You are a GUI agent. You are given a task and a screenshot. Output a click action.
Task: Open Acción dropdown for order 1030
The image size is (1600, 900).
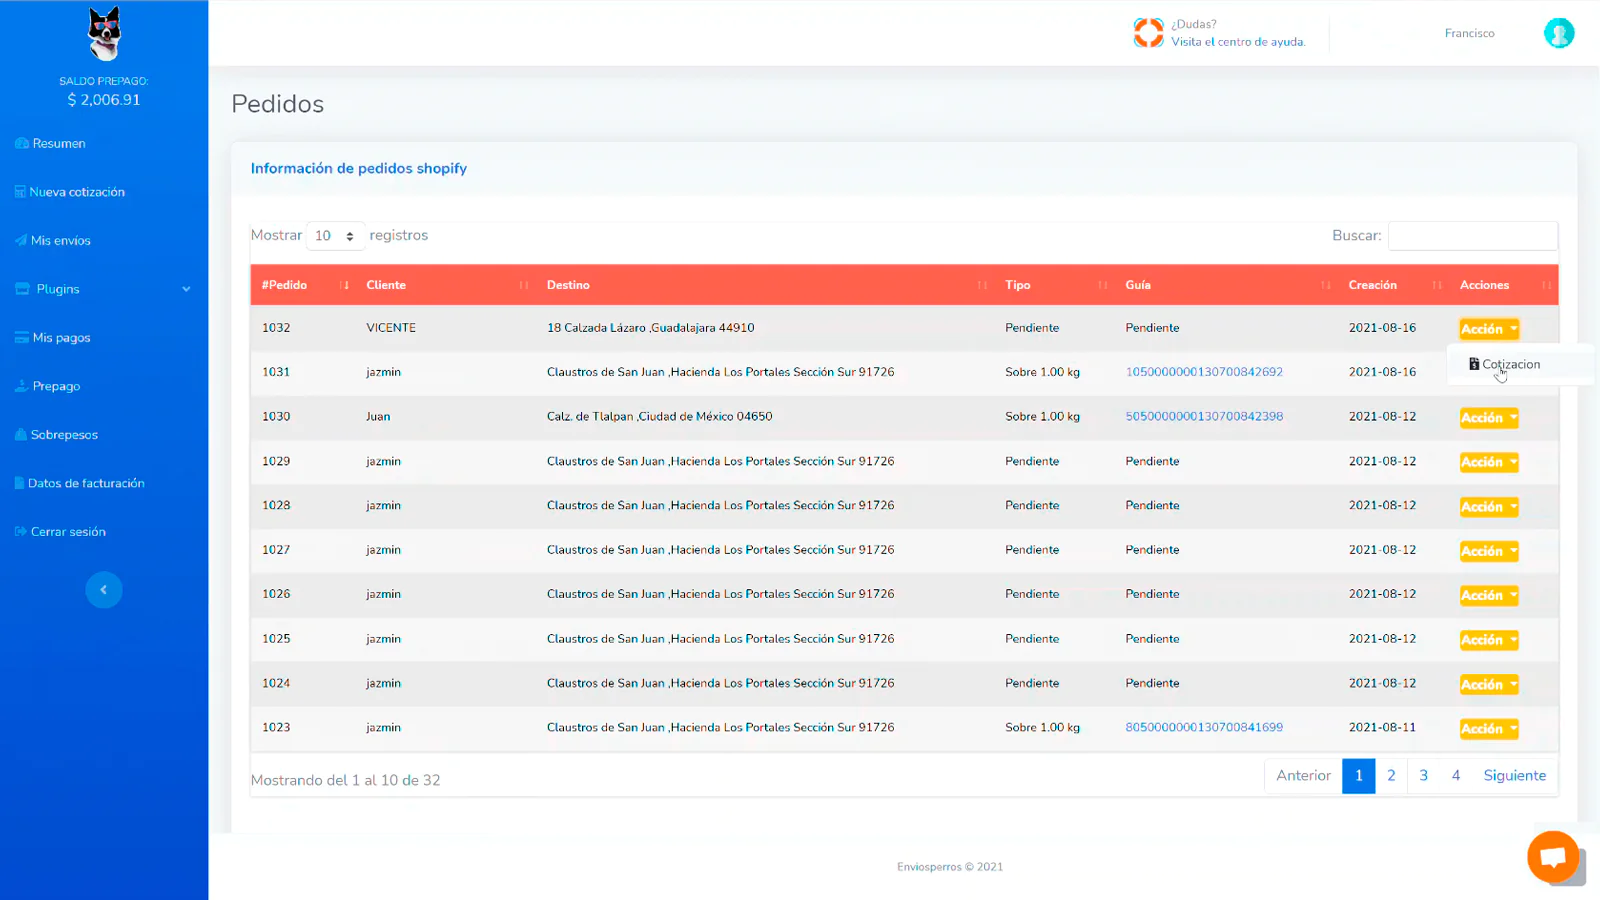pyautogui.click(x=1489, y=418)
